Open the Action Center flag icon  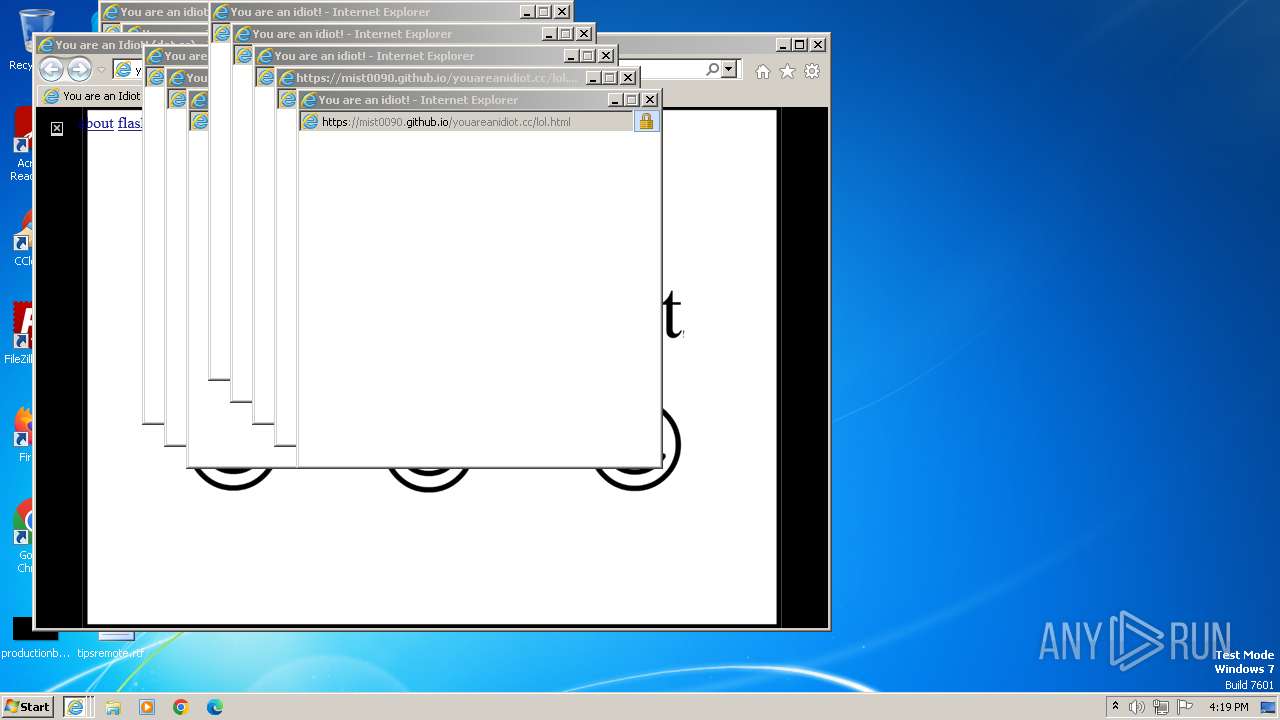click(1185, 707)
